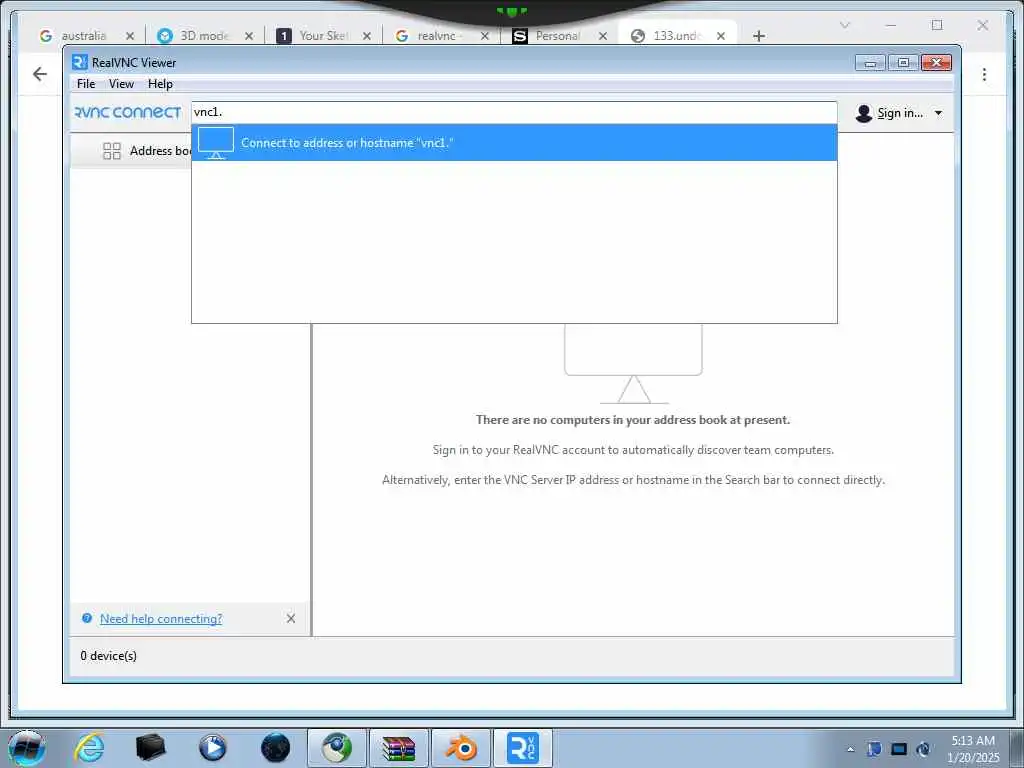This screenshot has width=1024, height=768.
Task: Open the dark globe taskbar icon
Action: tap(275, 748)
